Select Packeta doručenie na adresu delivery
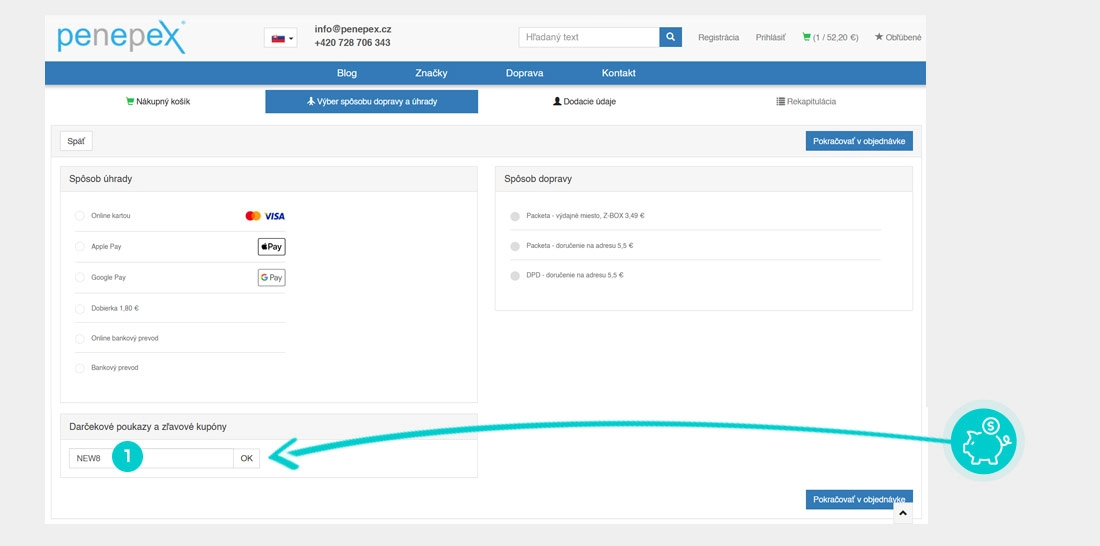 515,246
